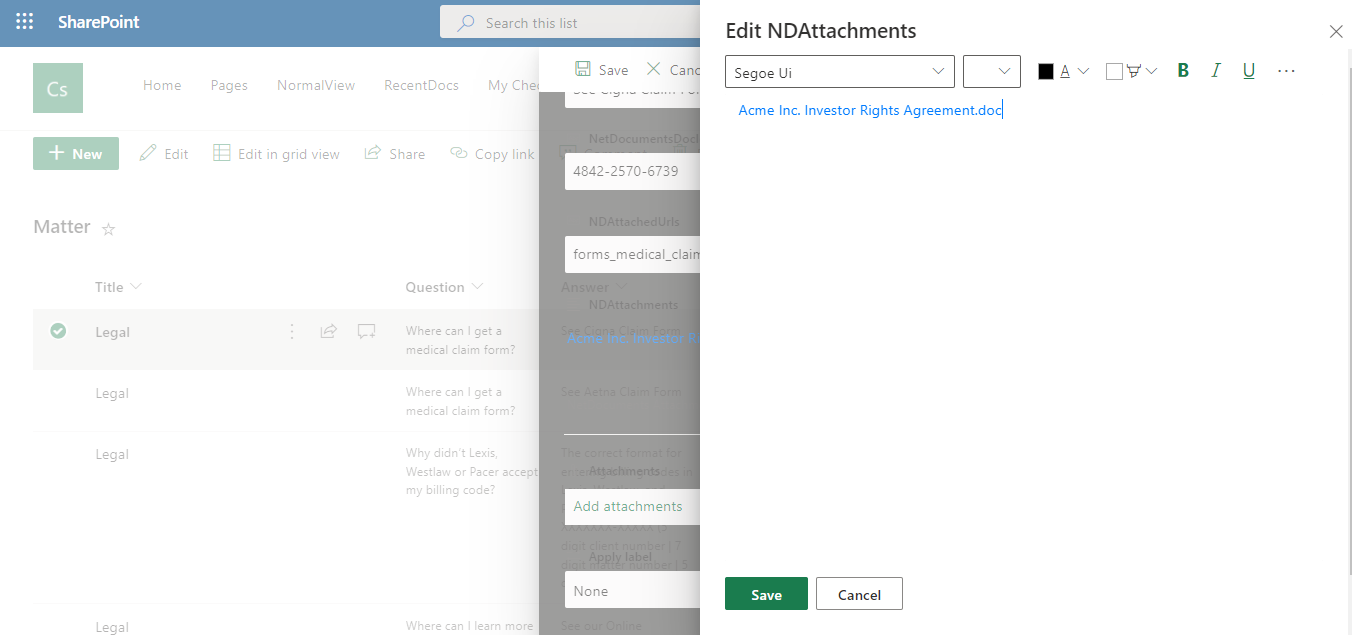Cancel the NDAttachments edit panel
This screenshot has height=635, width=1352.
pyautogui.click(x=859, y=594)
